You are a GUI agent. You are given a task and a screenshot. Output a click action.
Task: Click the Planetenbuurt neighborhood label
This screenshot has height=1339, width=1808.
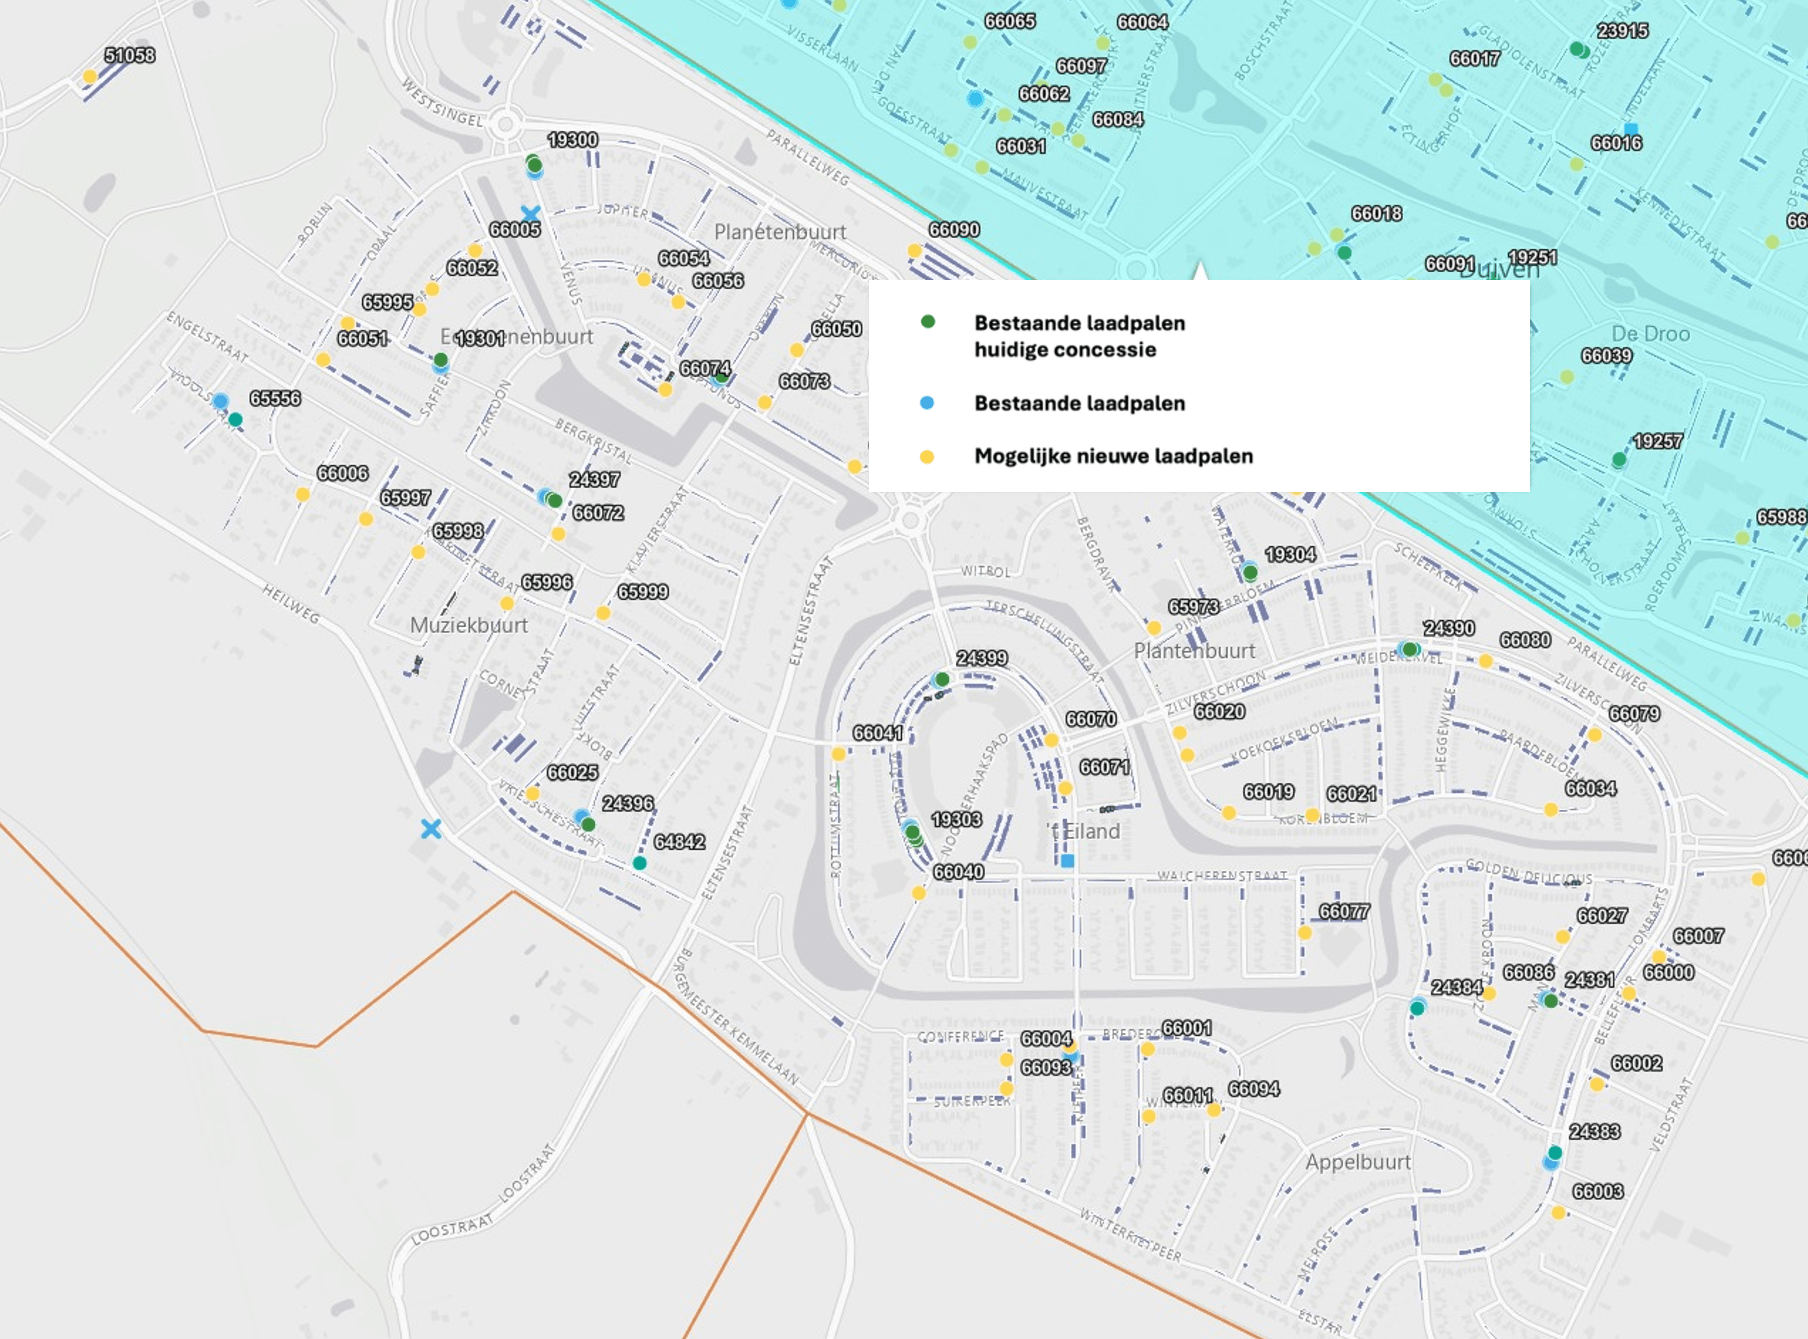click(780, 232)
